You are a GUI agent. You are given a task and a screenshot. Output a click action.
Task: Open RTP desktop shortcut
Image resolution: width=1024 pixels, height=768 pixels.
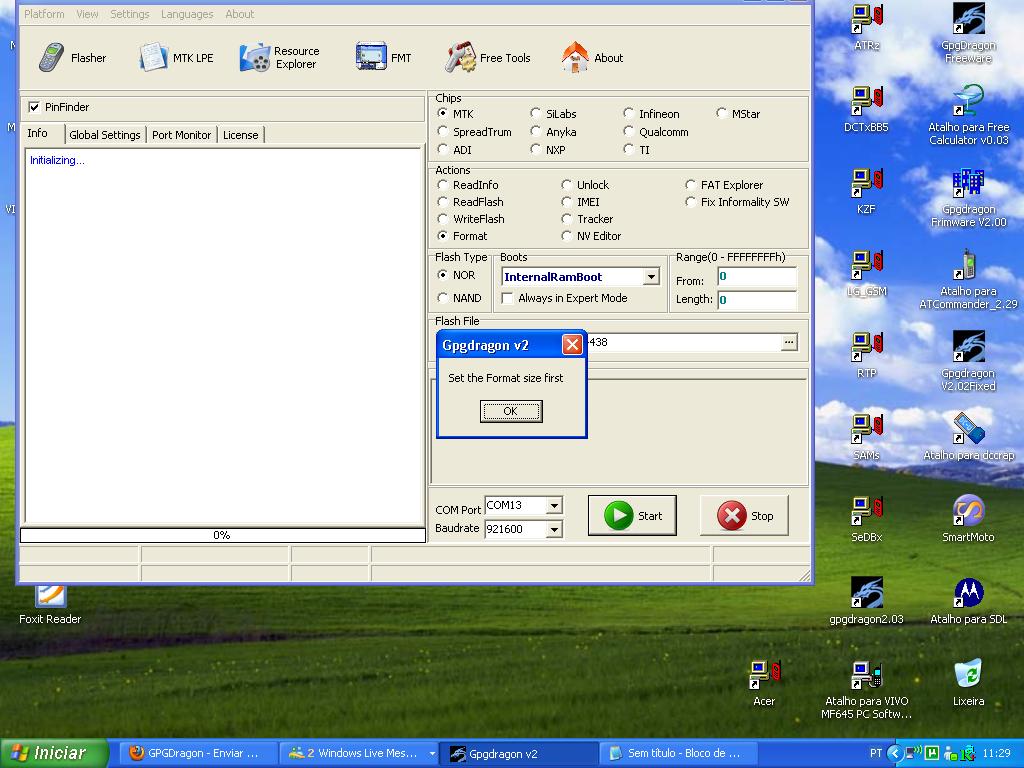867,355
